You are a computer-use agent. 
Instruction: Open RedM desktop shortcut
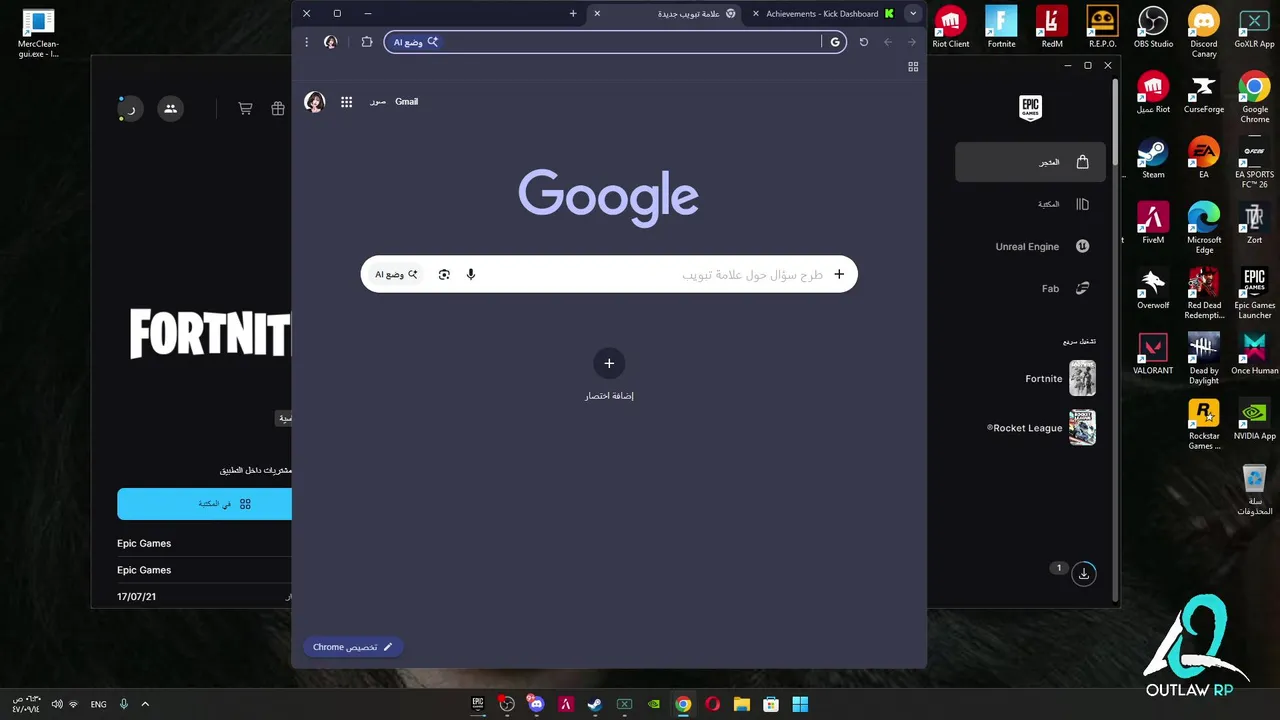[1052, 27]
